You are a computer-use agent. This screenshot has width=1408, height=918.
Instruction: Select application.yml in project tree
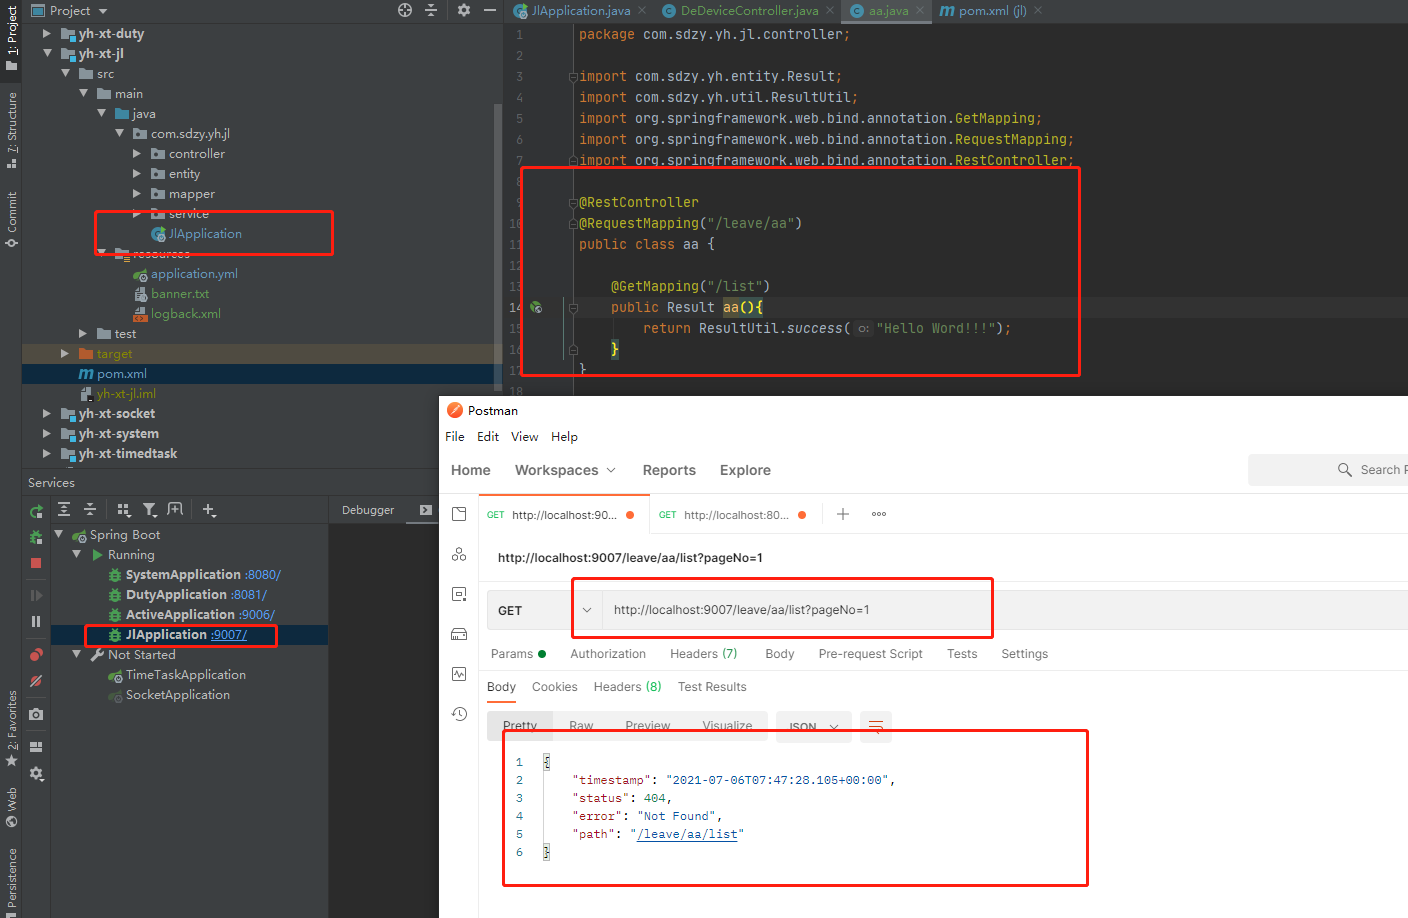[194, 274]
